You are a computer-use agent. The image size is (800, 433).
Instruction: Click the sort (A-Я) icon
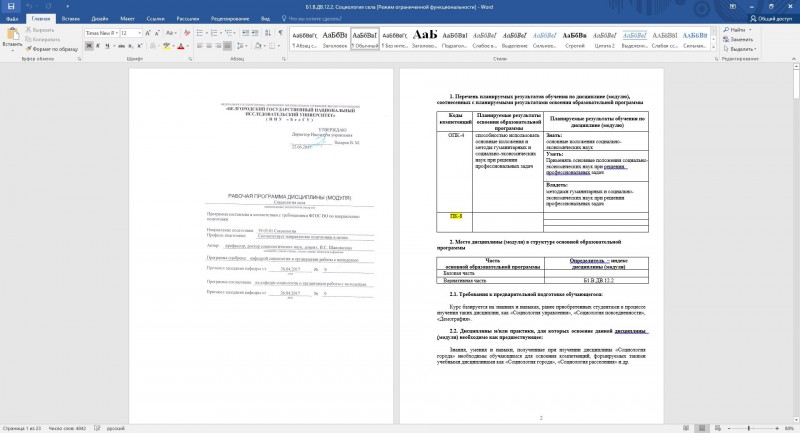[x=268, y=33]
